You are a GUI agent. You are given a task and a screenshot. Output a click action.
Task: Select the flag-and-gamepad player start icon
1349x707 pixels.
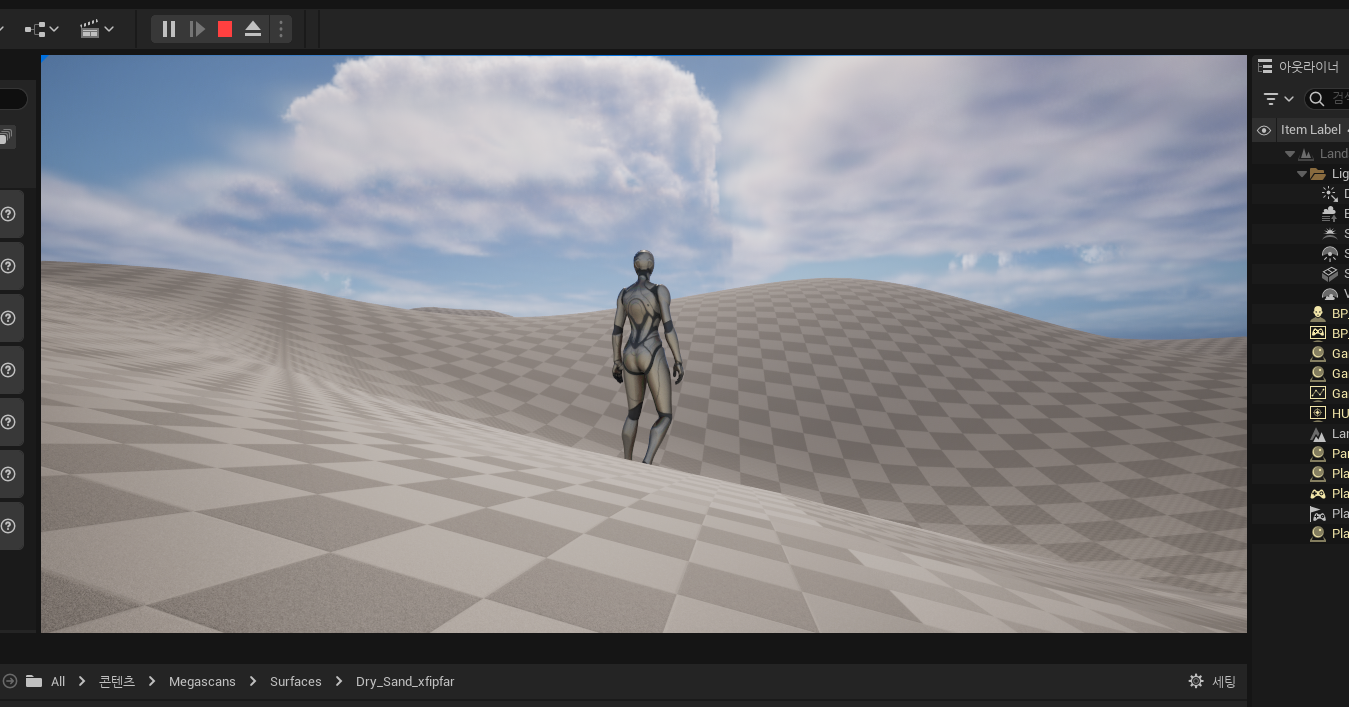pos(1318,514)
